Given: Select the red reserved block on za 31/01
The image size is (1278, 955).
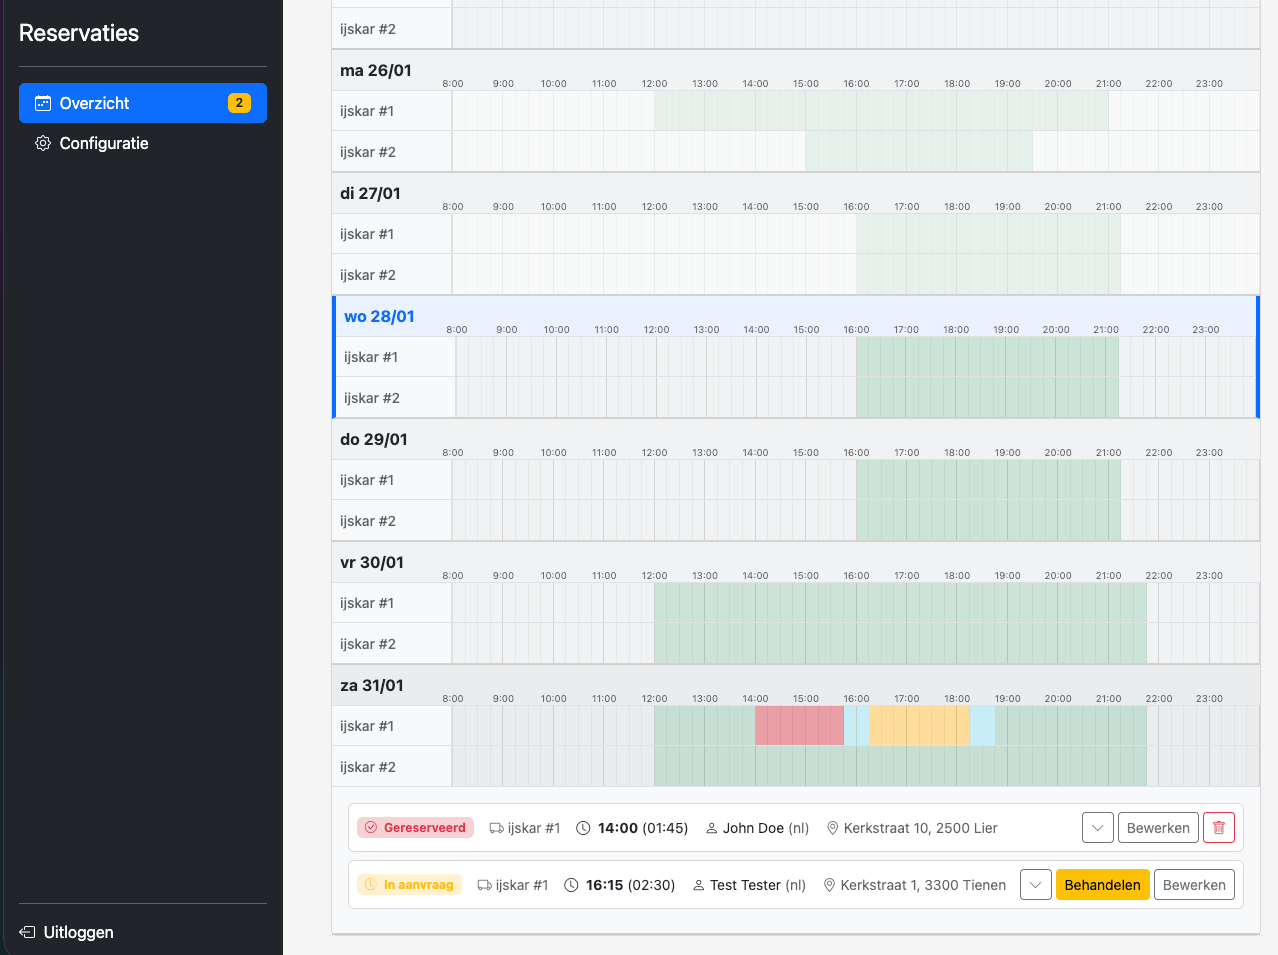Looking at the screenshot, I should coord(799,726).
